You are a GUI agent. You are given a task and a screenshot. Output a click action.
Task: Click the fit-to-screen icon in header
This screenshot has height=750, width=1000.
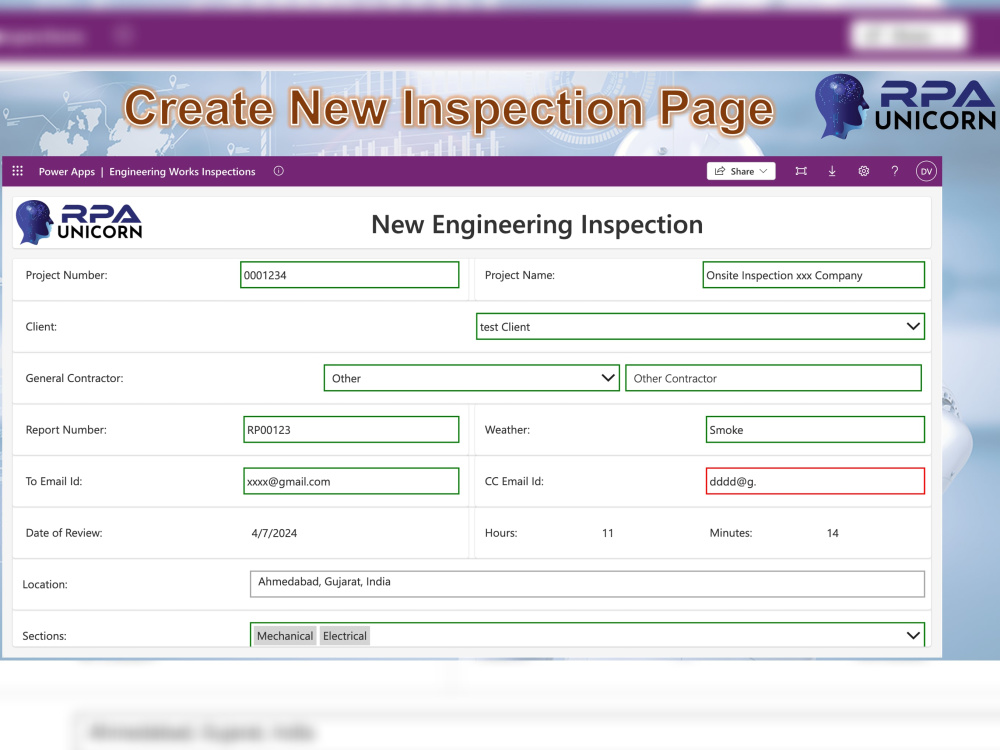tap(801, 171)
